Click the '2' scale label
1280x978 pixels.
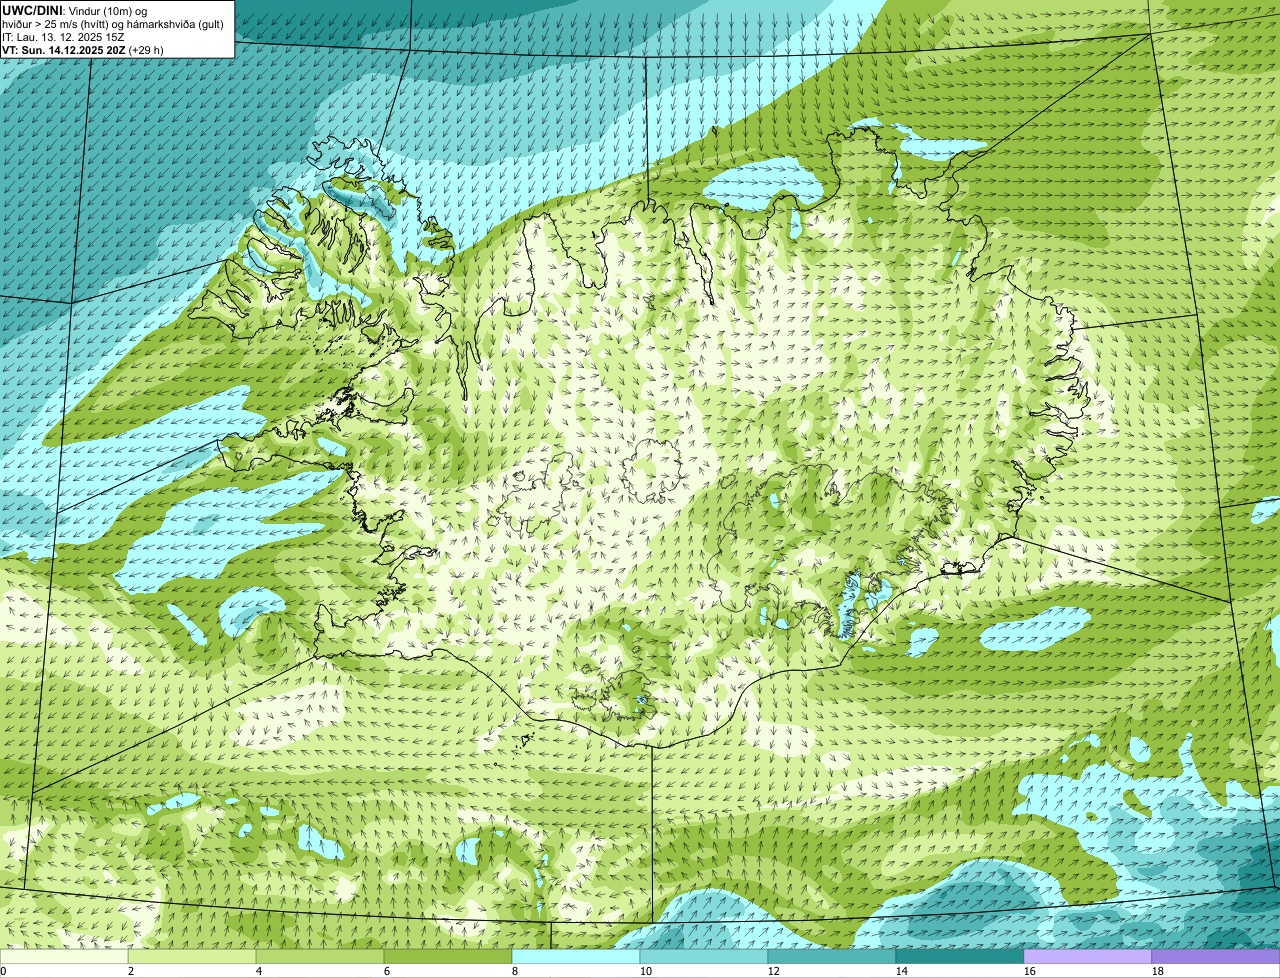tap(131, 971)
